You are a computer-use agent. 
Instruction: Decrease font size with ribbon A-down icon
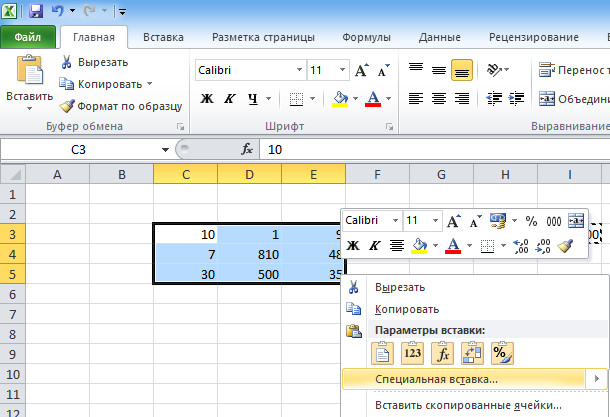384,70
